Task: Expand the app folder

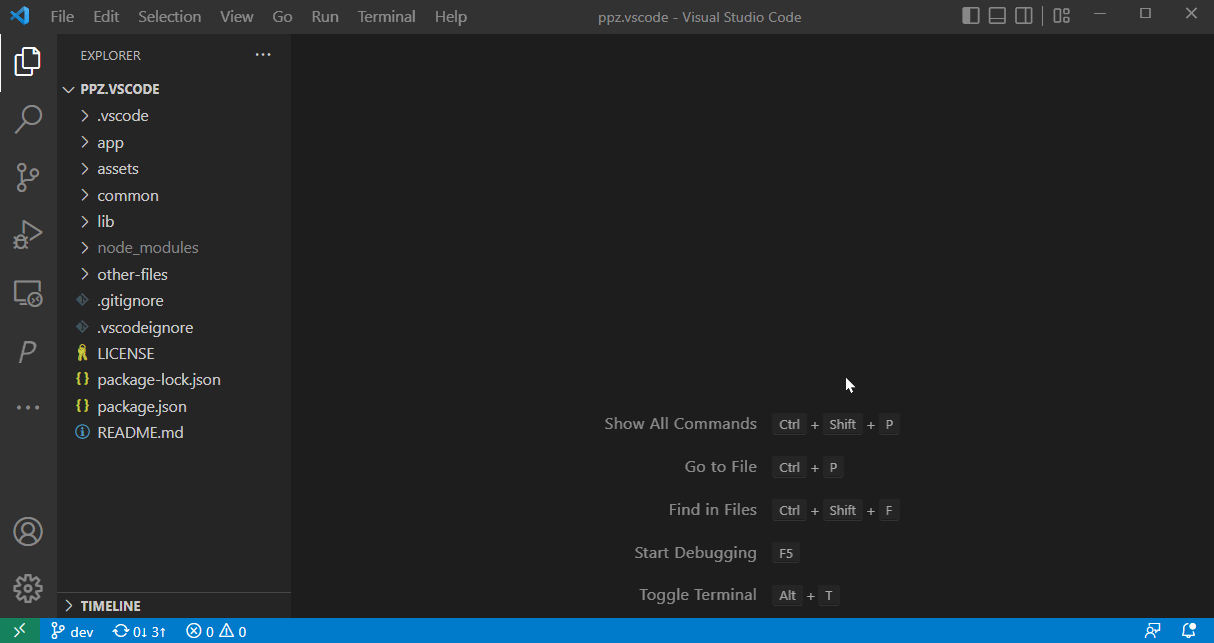Action: pyautogui.click(x=174, y=142)
